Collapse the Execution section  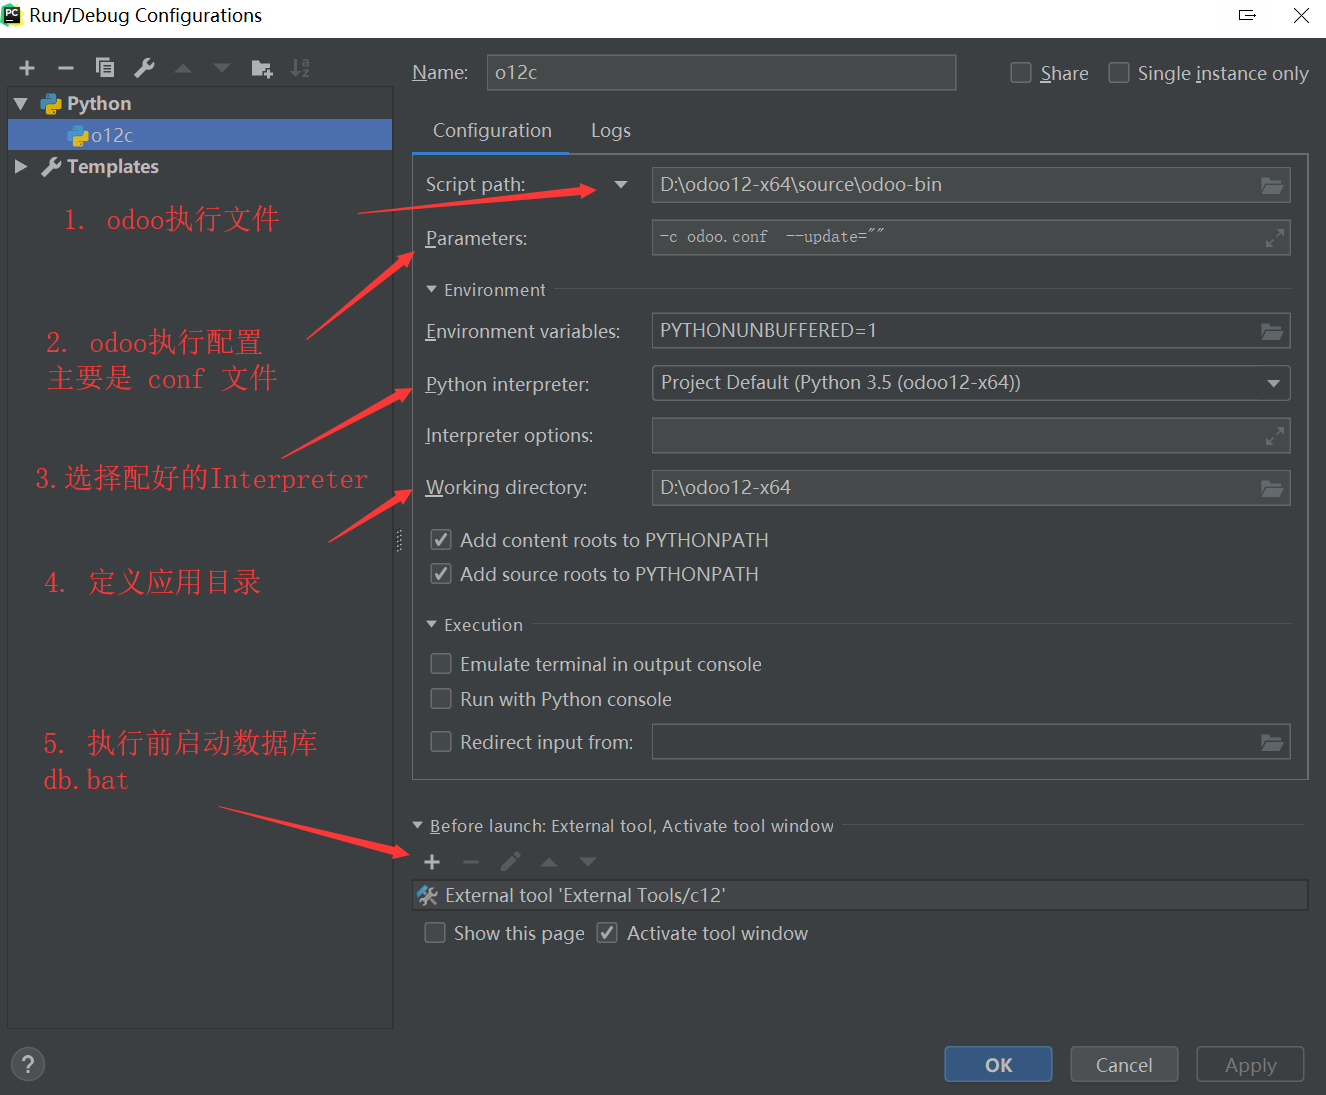coord(432,625)
